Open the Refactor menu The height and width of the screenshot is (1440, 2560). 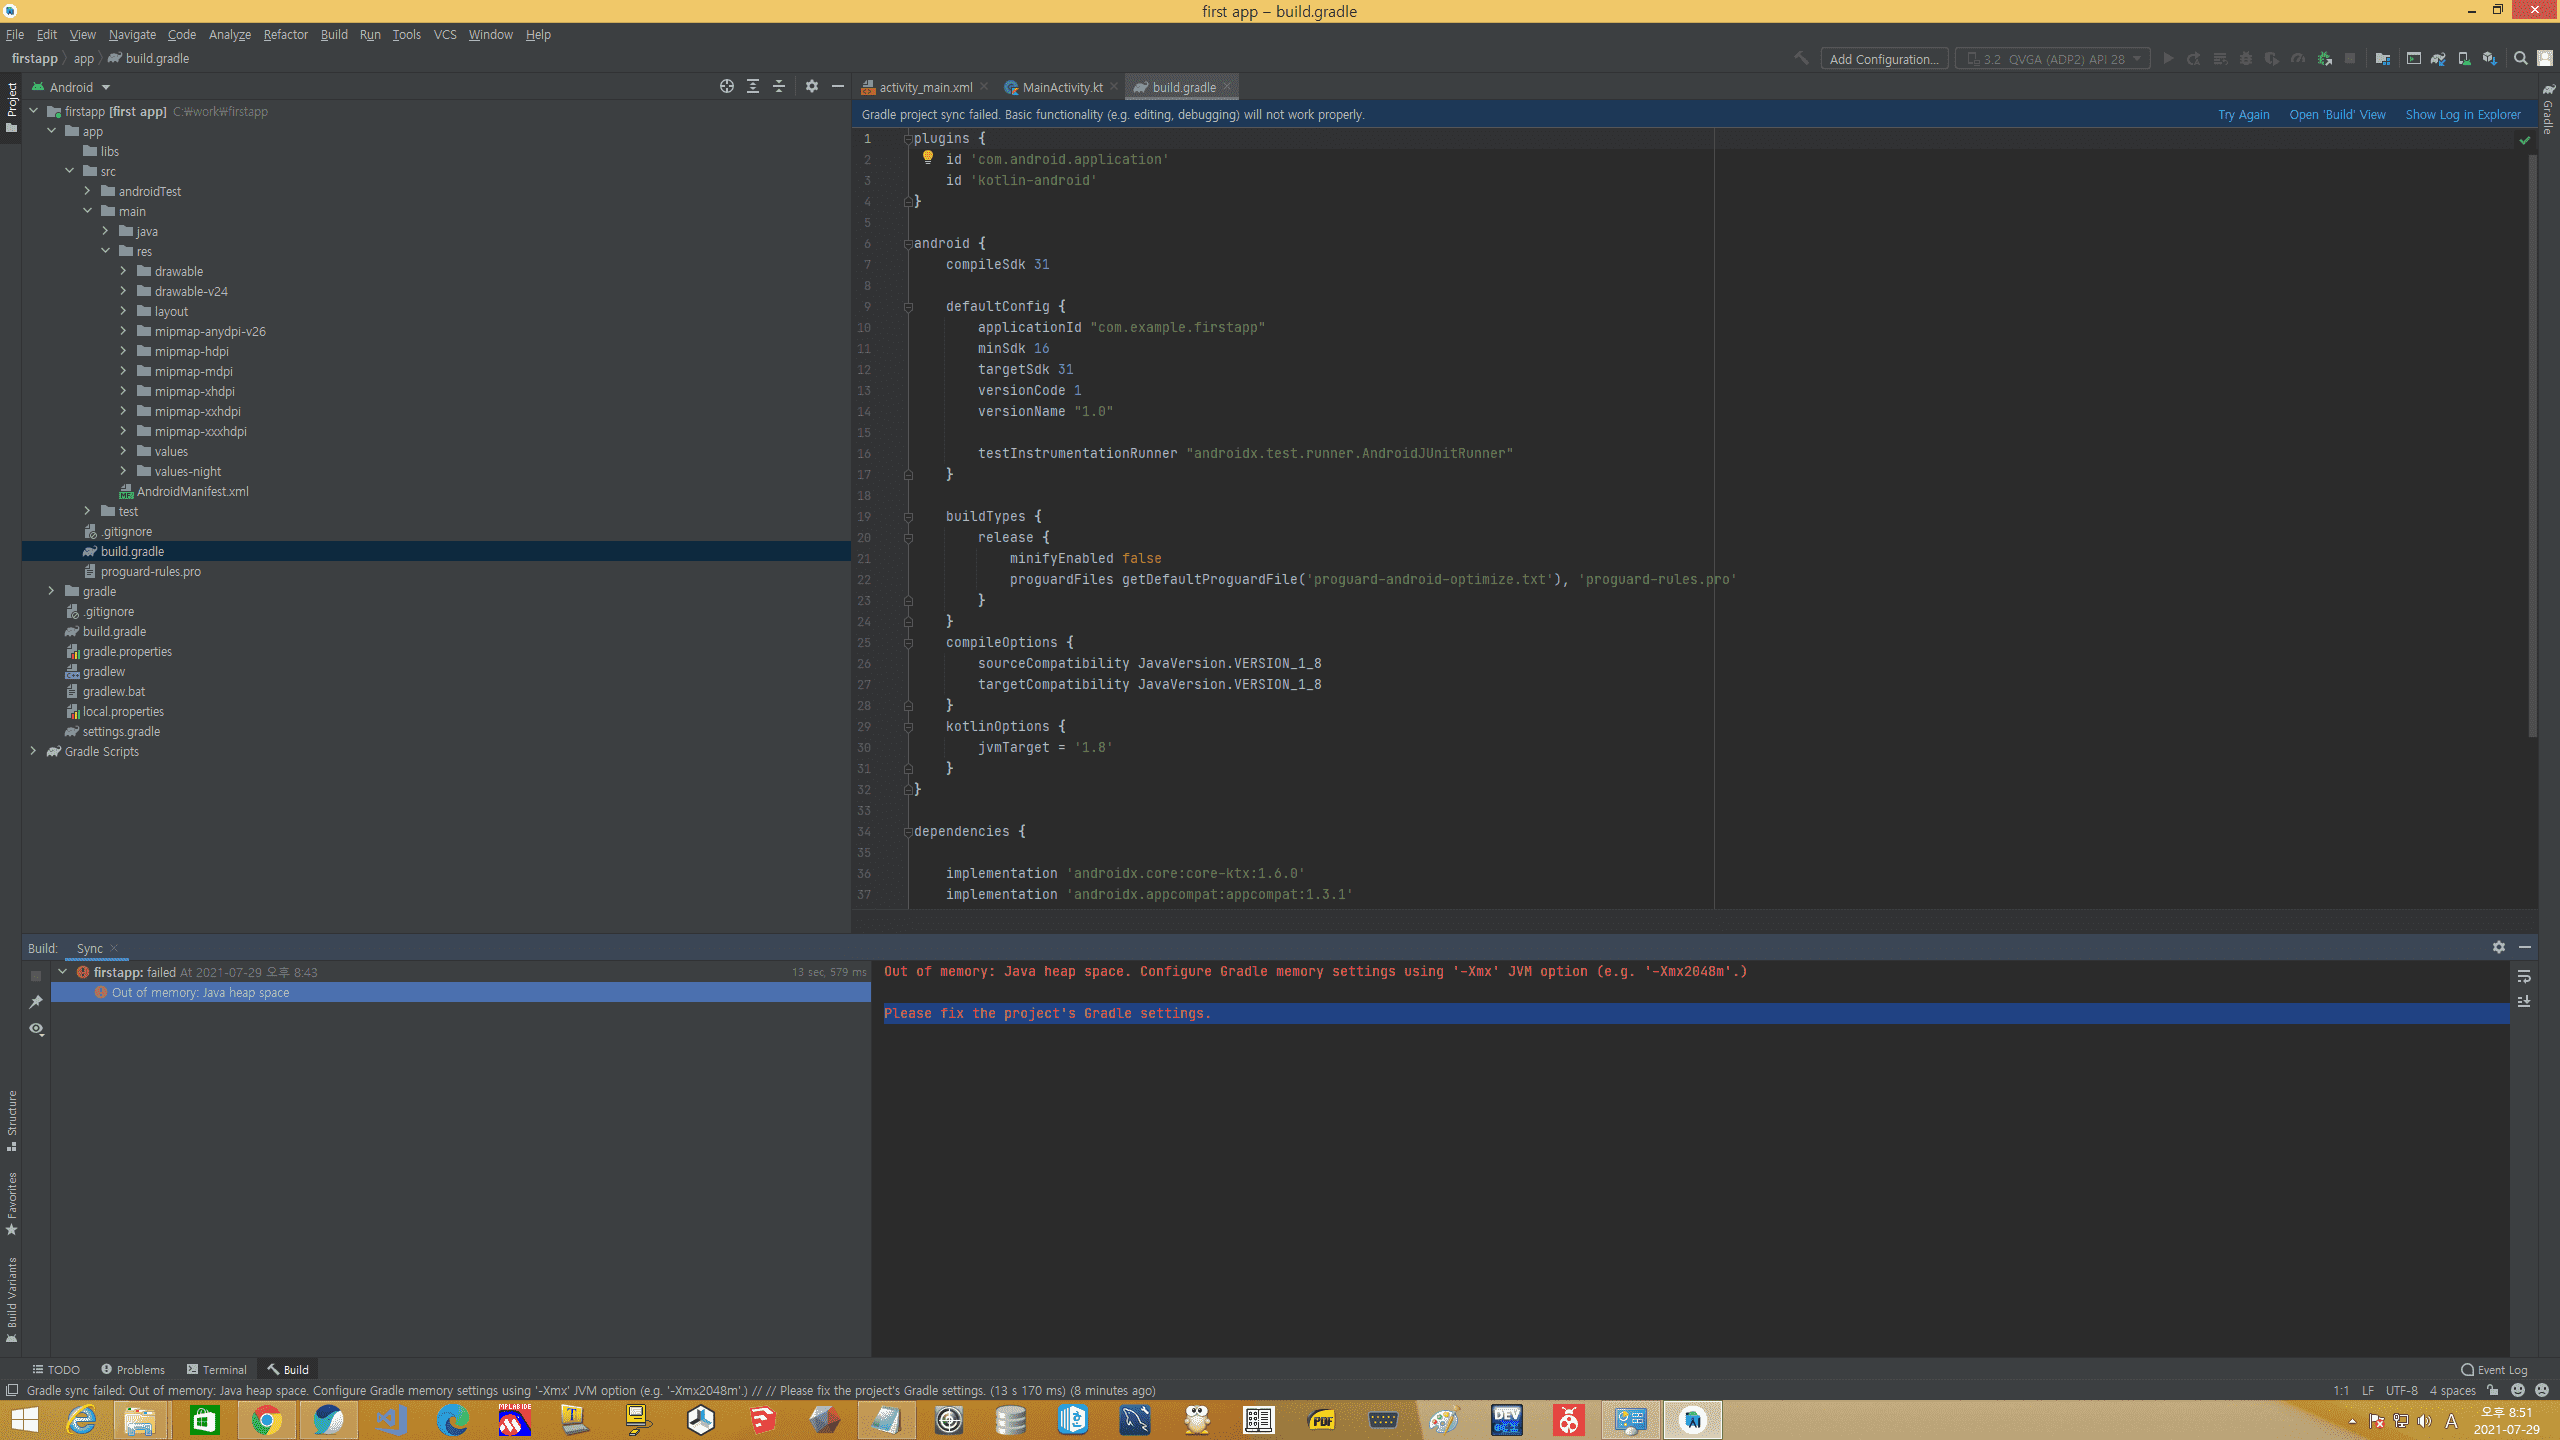point(285,34)
